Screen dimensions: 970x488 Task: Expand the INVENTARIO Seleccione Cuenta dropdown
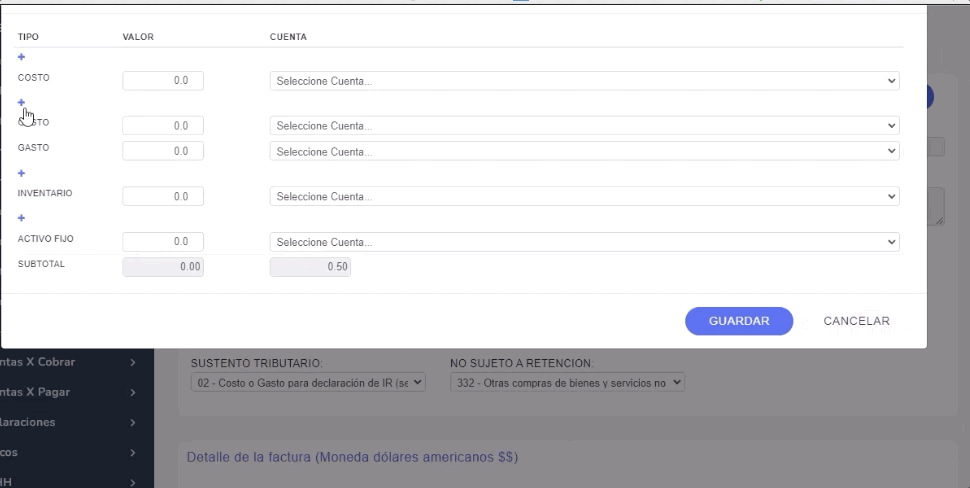pyautogui.click(x=584, y=197)
